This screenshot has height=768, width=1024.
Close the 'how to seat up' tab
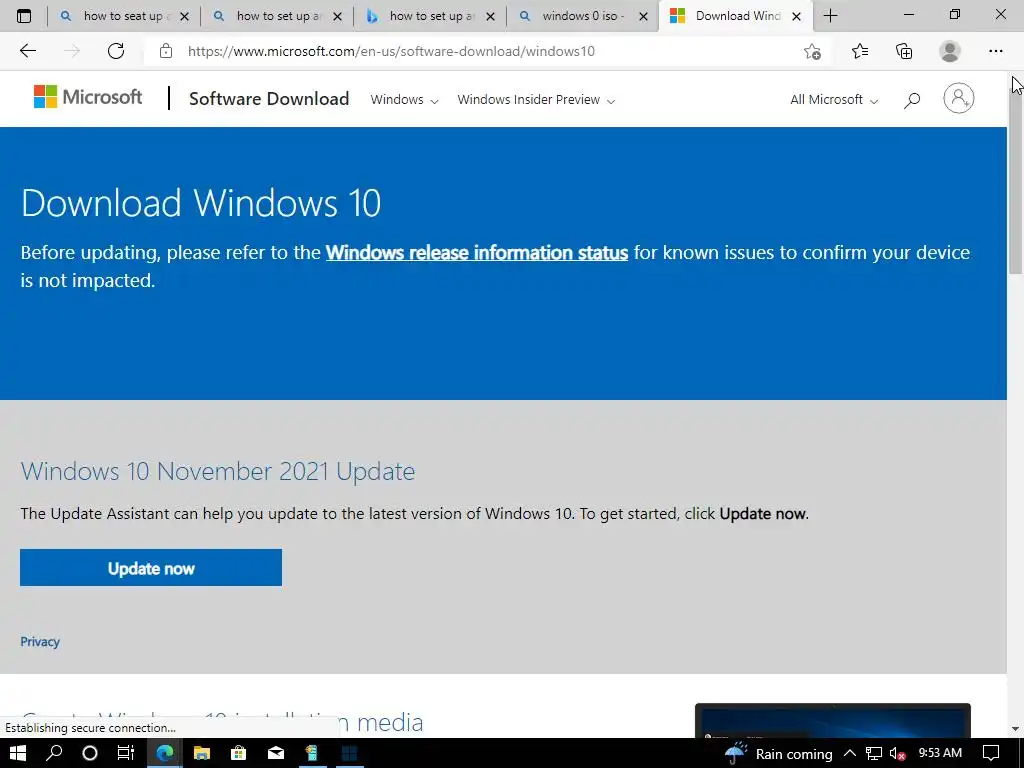point(184,17)
